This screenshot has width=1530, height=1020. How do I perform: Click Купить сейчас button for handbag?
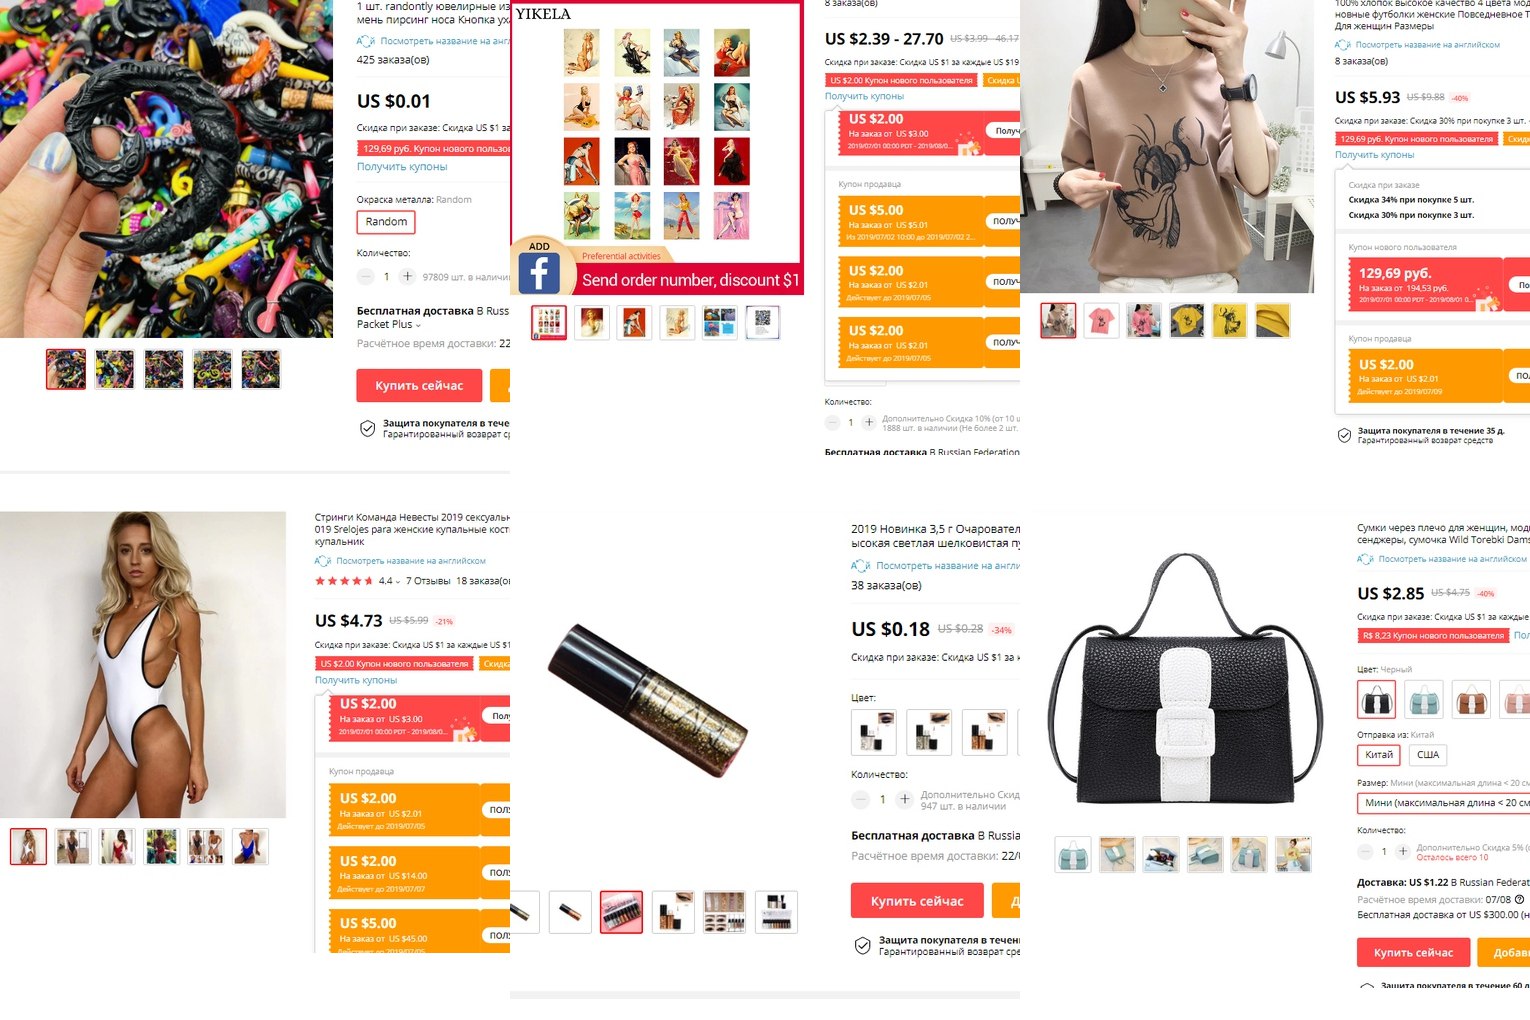point(1413,952)
